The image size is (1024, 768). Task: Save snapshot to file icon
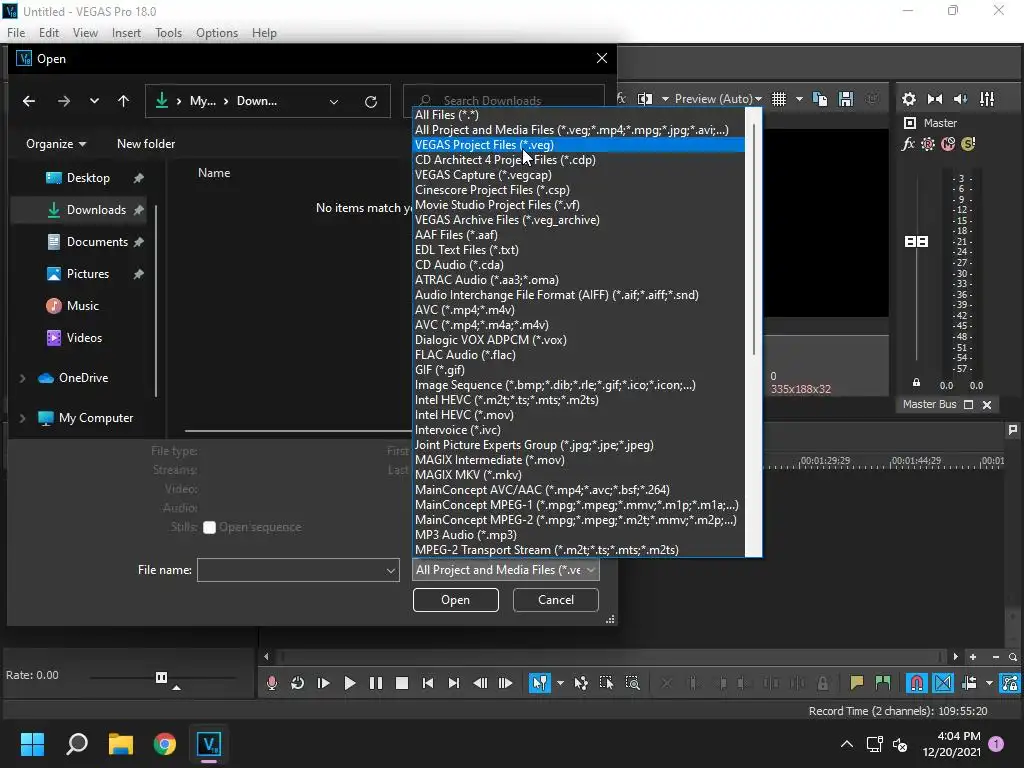(x=846, y=99)
